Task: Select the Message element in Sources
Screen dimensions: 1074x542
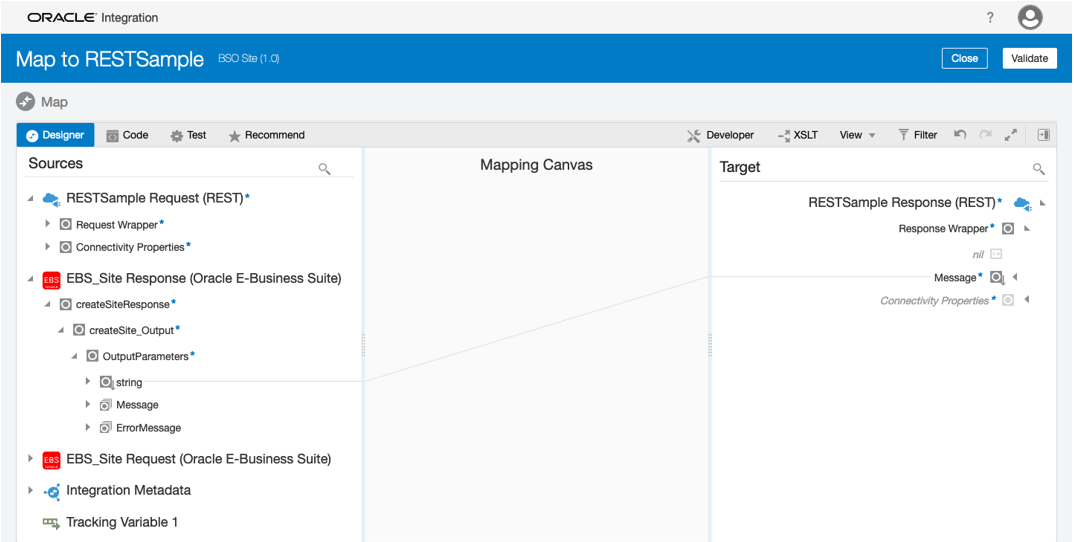Action: pyautogui.click(x=137, y=405)
